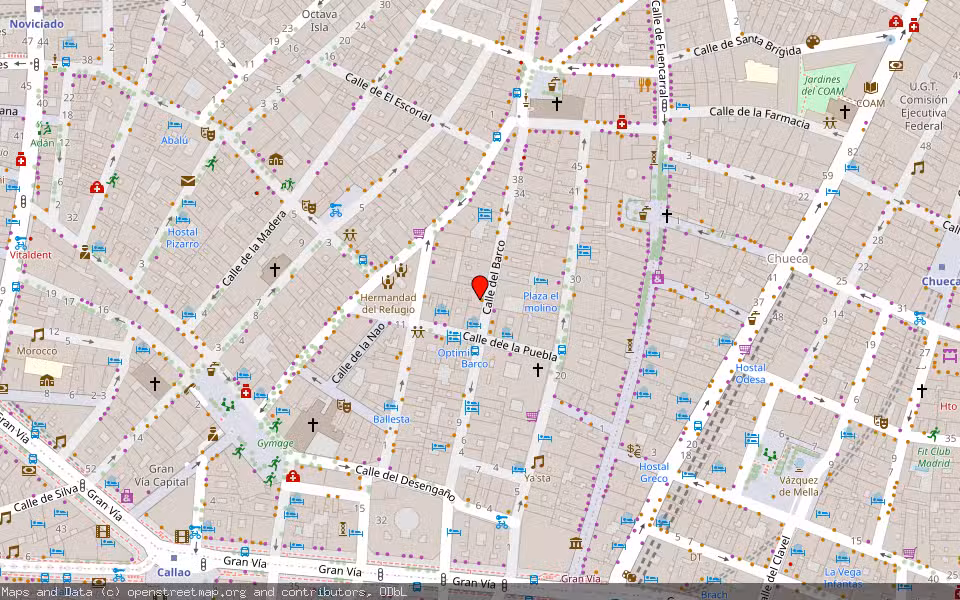
Task: Click the book library icon above COAM label
Action: tap(870, 88)
